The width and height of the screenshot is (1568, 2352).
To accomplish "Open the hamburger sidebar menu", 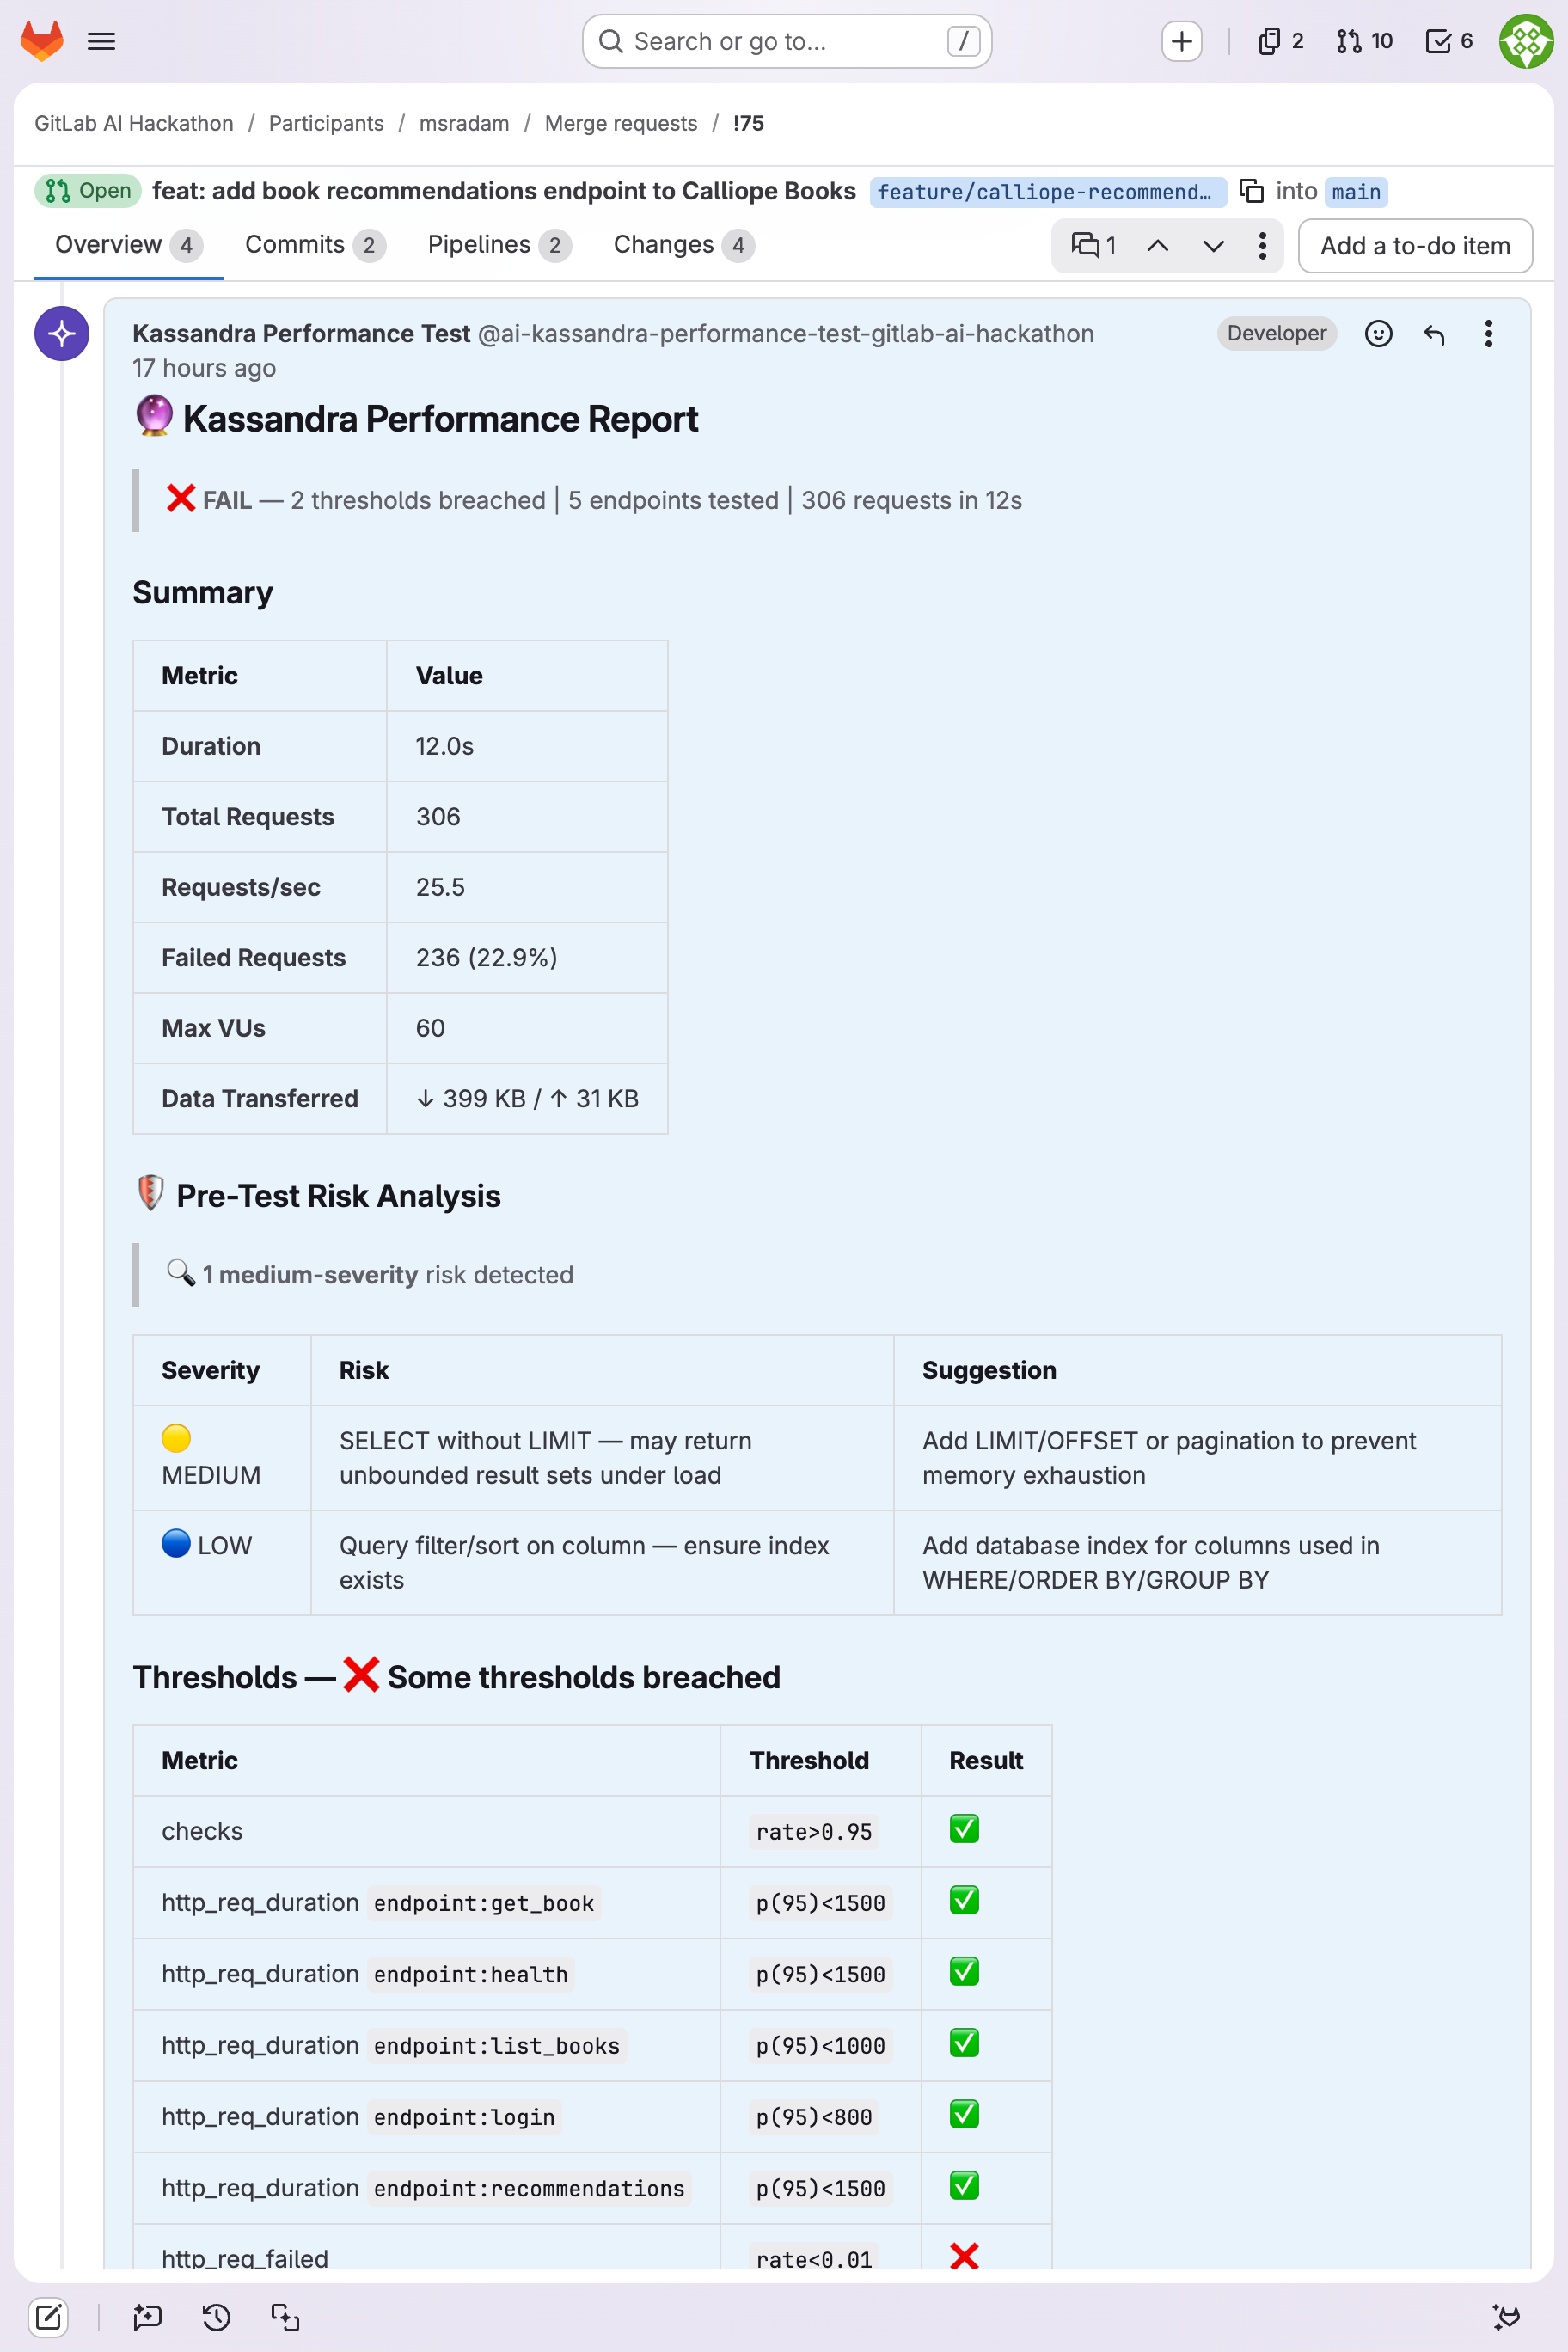I will coord(101,41).
